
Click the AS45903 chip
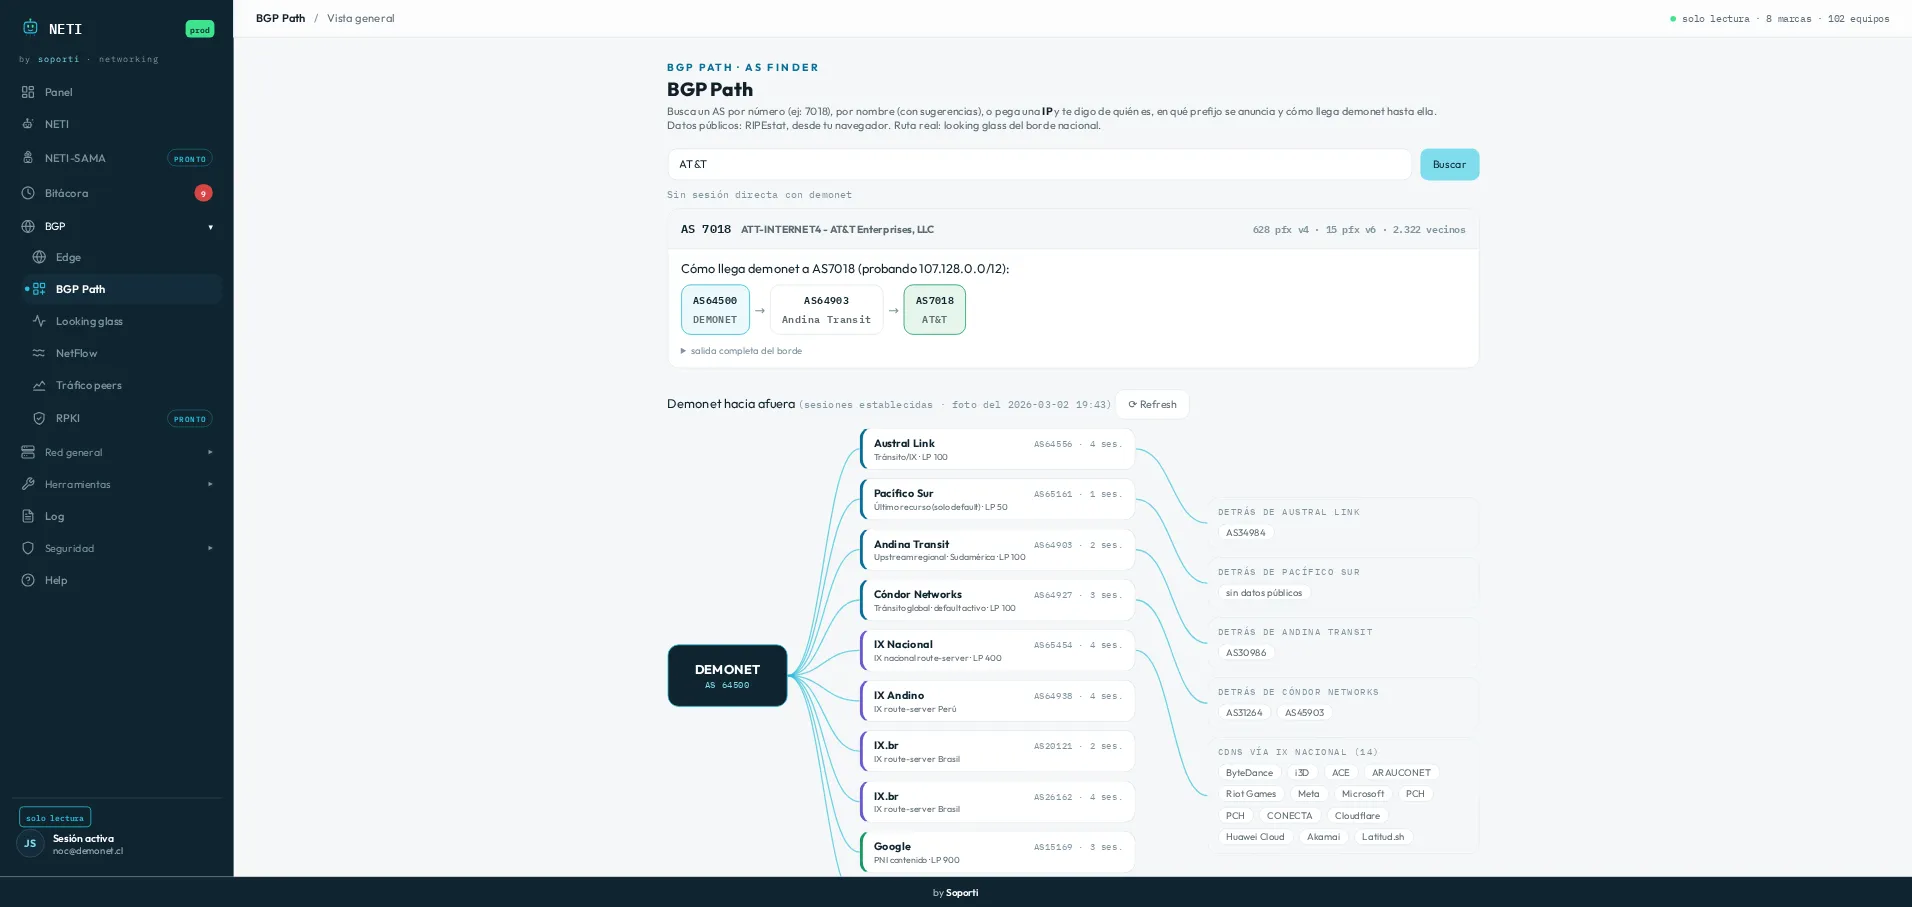(x=1304, y=713)
